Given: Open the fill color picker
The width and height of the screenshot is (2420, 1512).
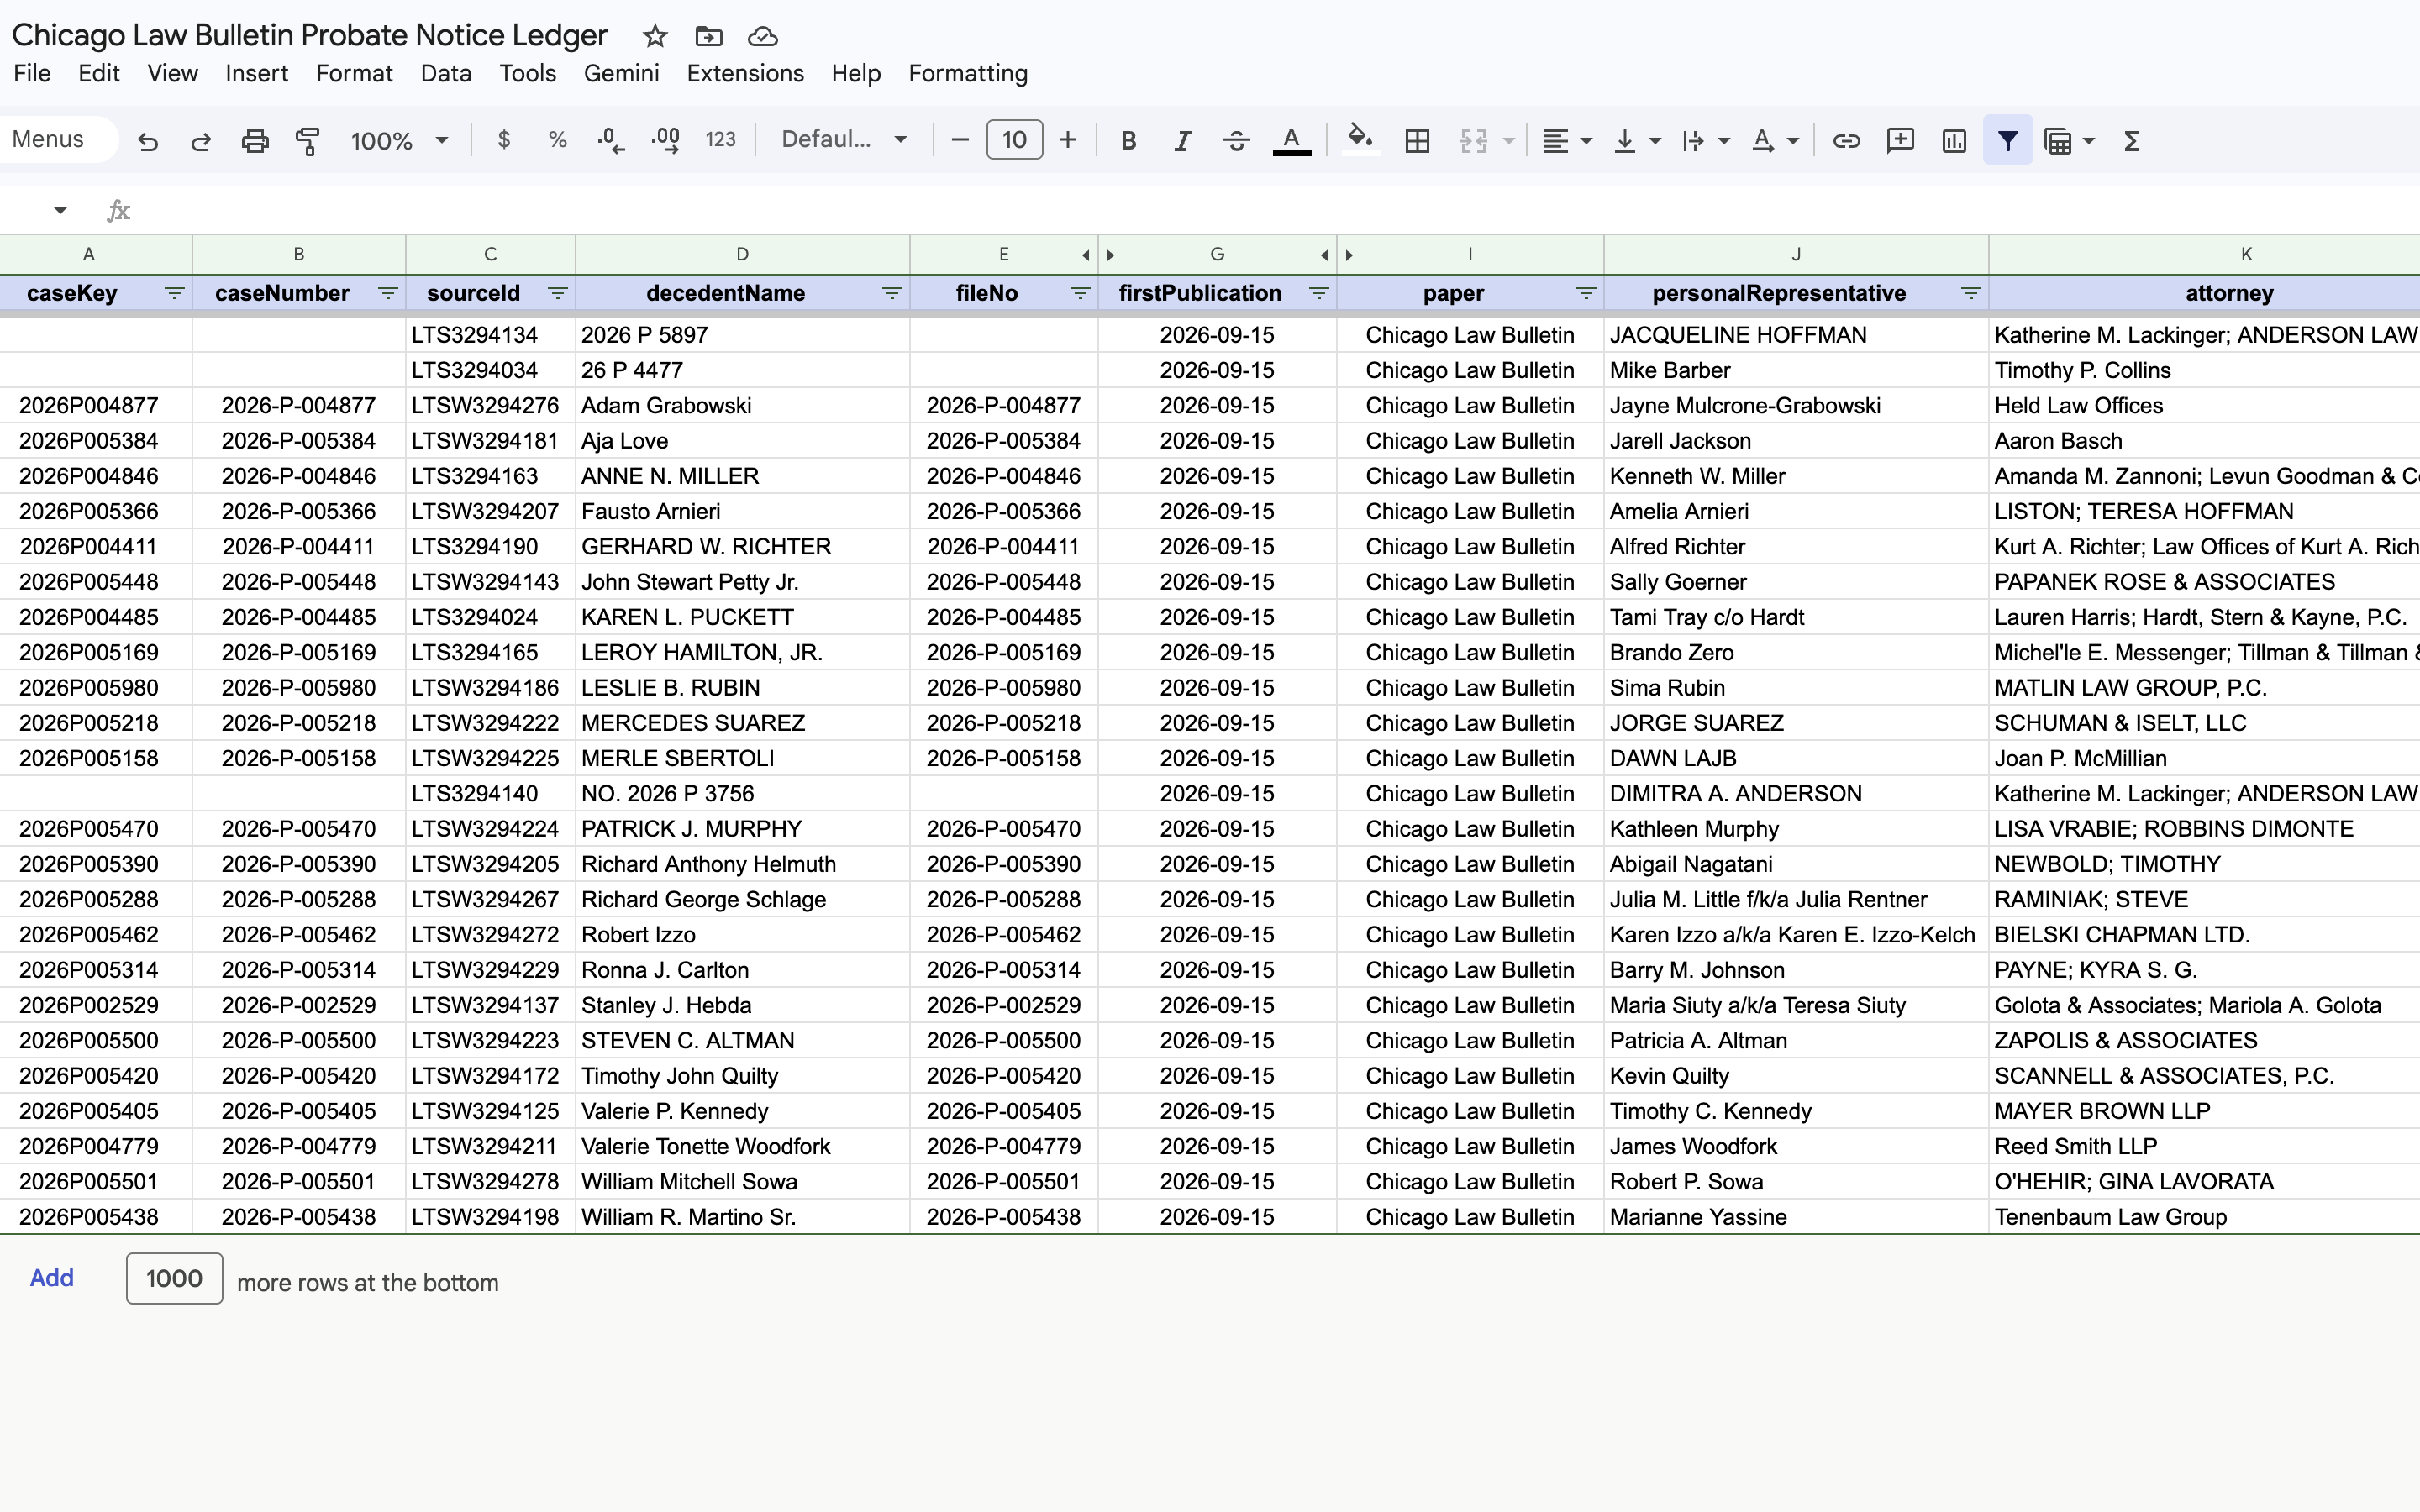Looking at the screenshot, I should pos(1360,140).
